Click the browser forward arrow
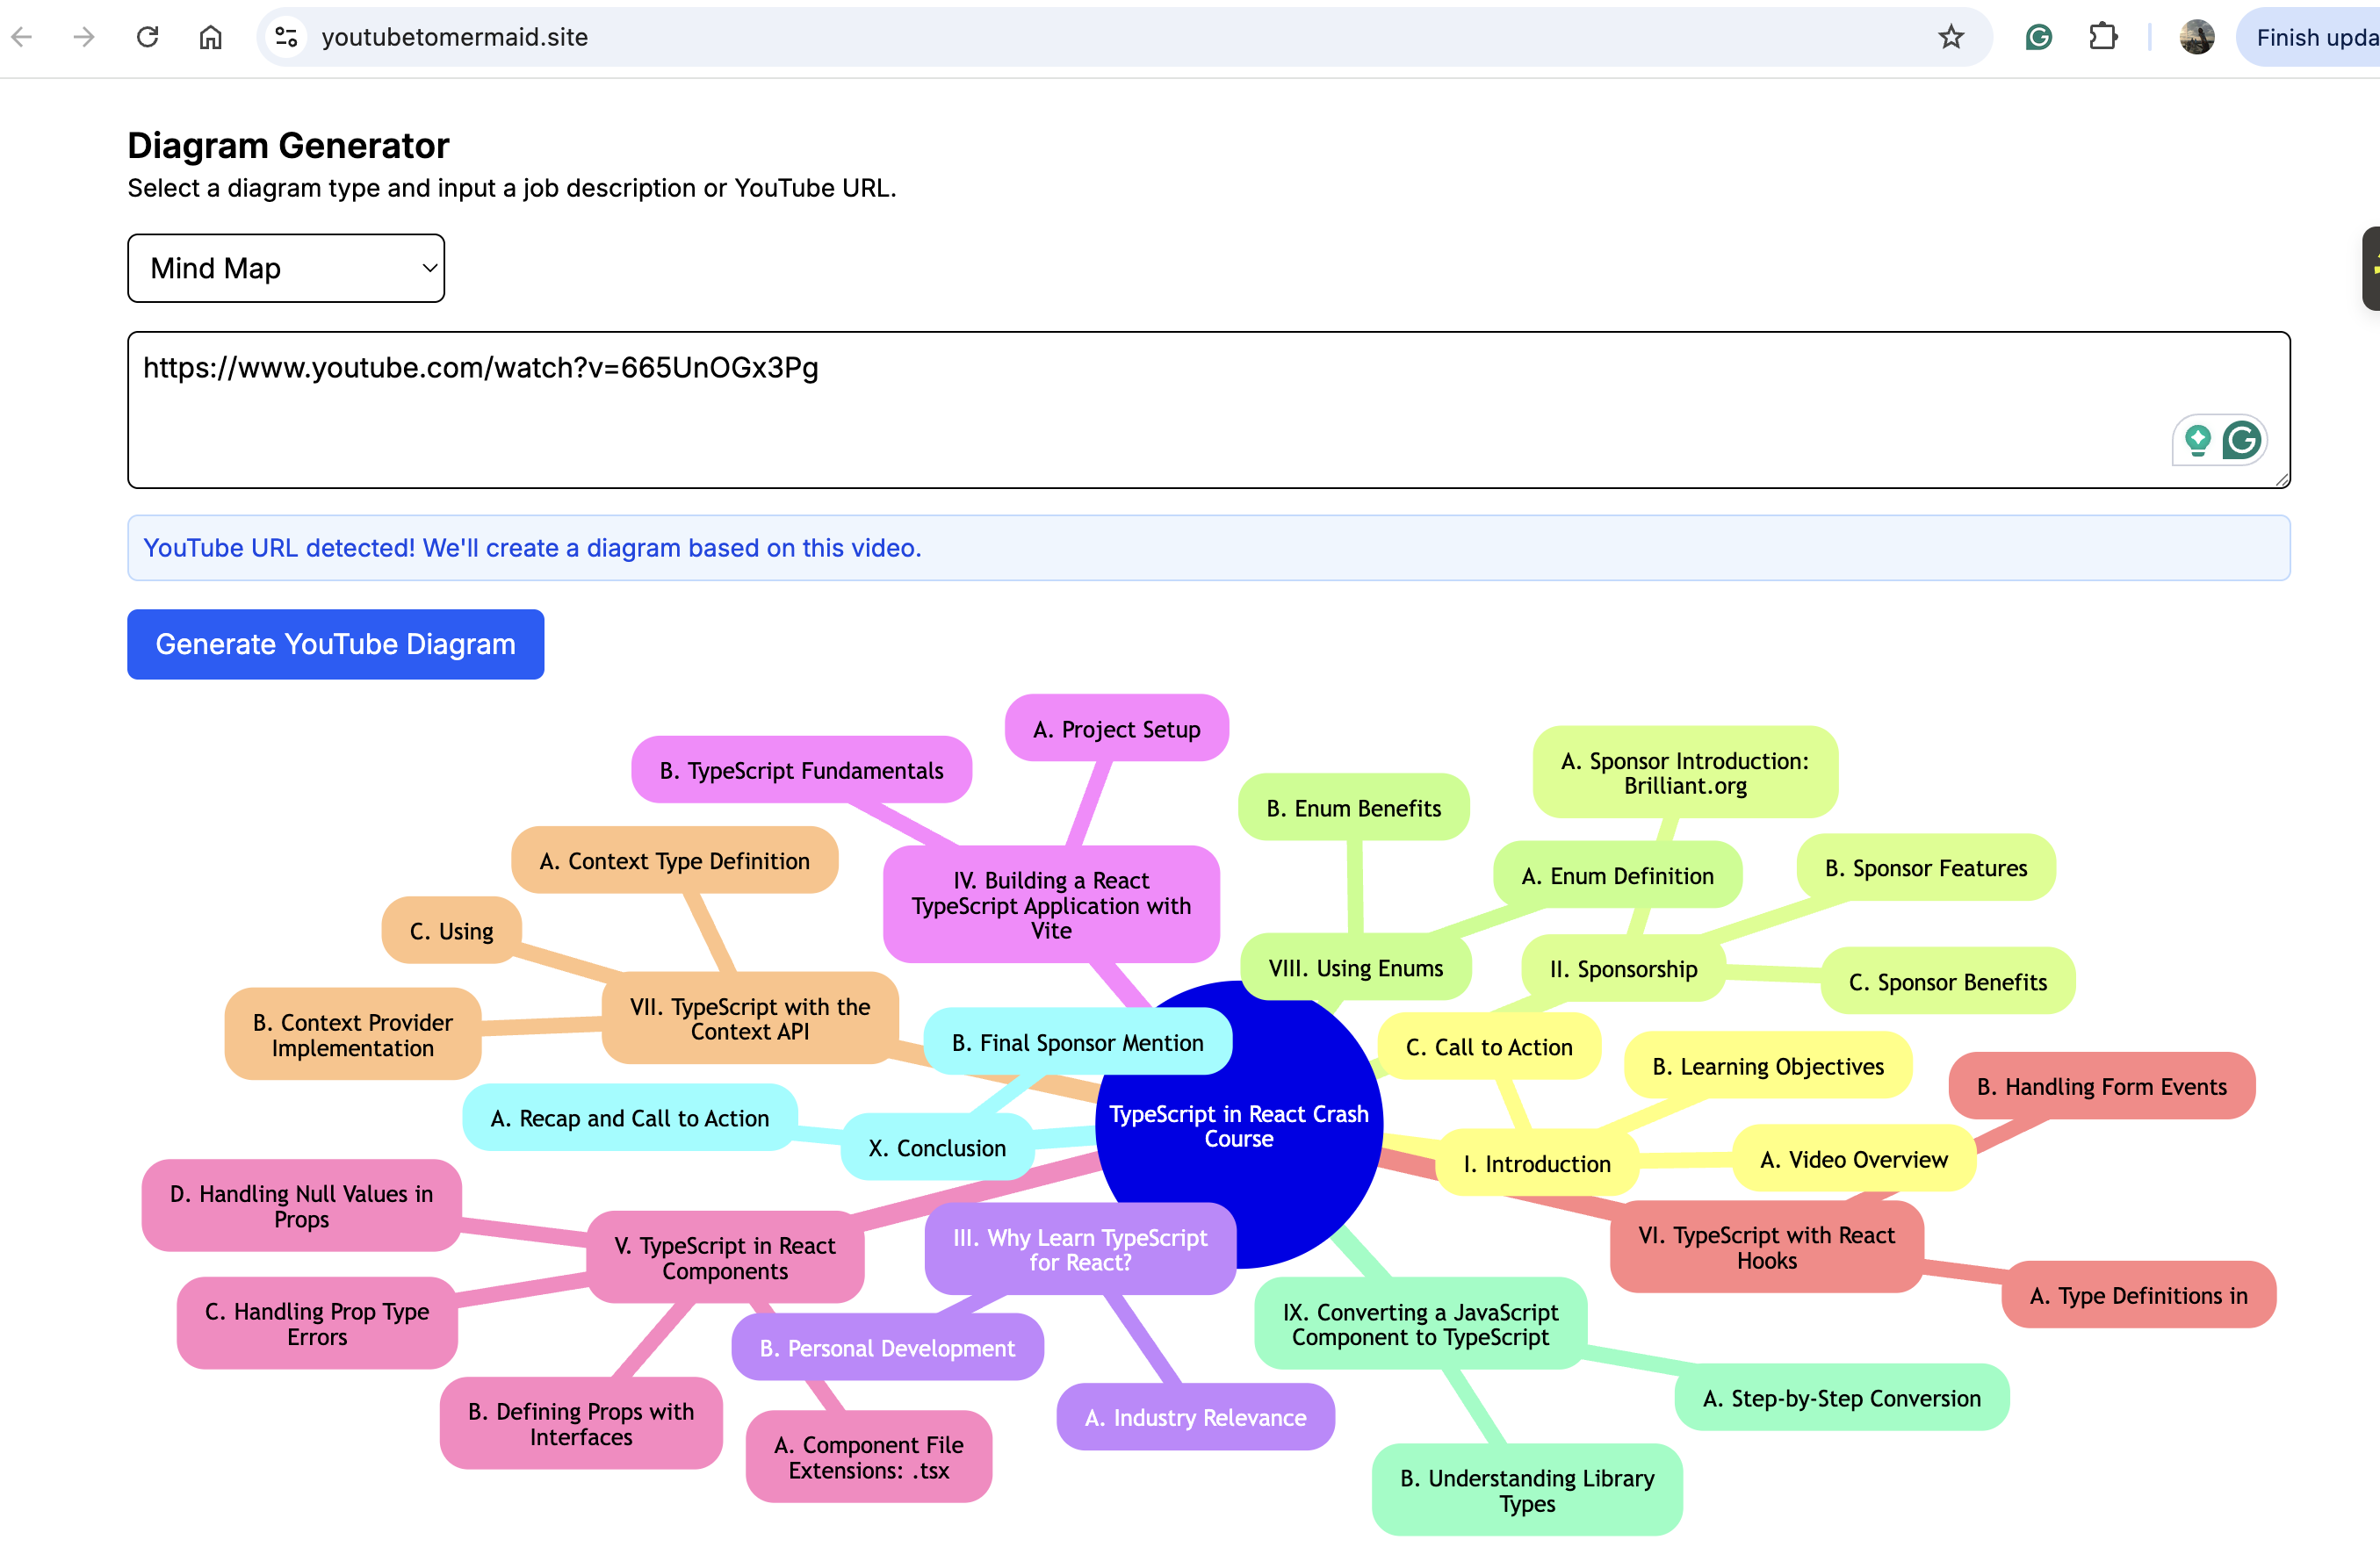 (x=84, y=37)
